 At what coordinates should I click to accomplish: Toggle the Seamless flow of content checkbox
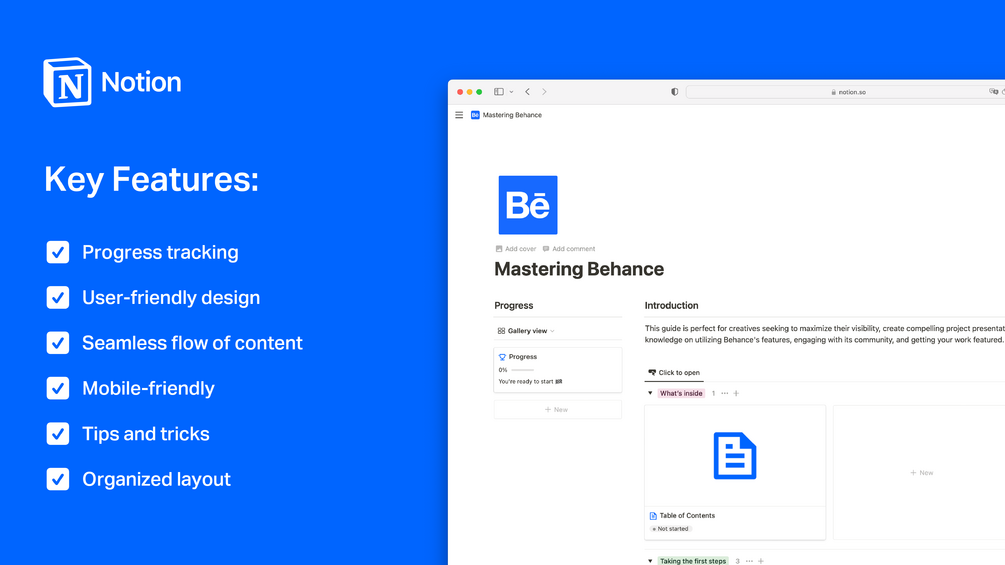(x=58, y=343)
